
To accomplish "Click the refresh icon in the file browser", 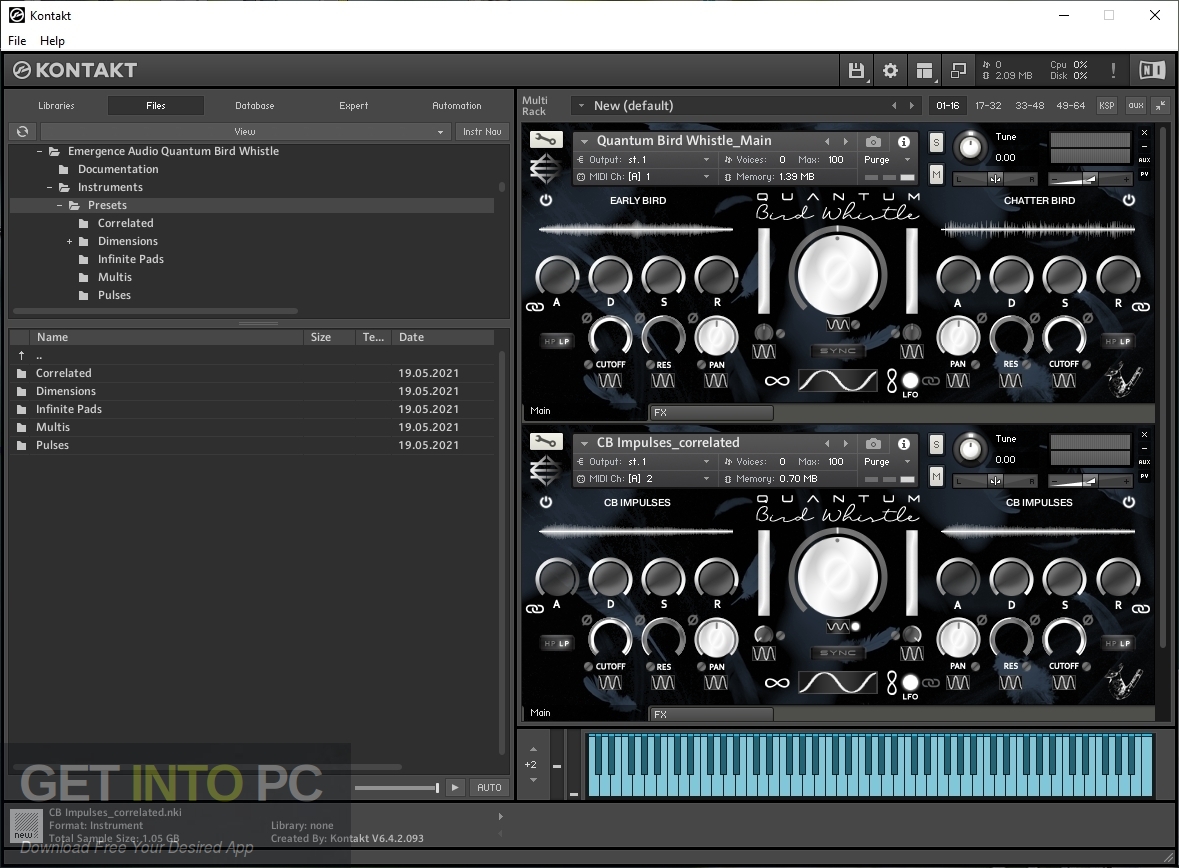I will (23, 132).
